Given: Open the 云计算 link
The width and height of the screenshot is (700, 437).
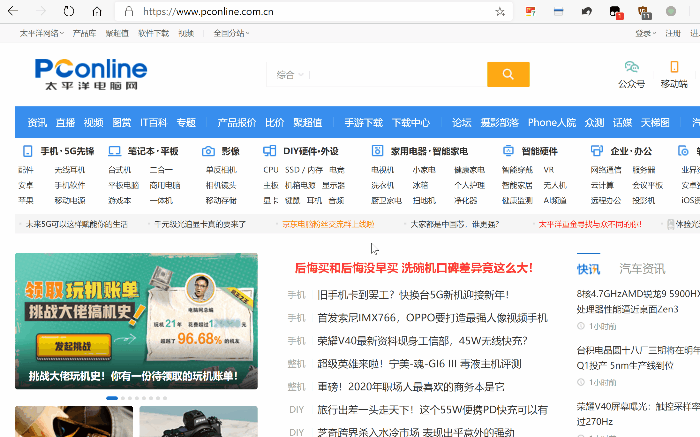Looking at the screenshot, I should point(602,185).
